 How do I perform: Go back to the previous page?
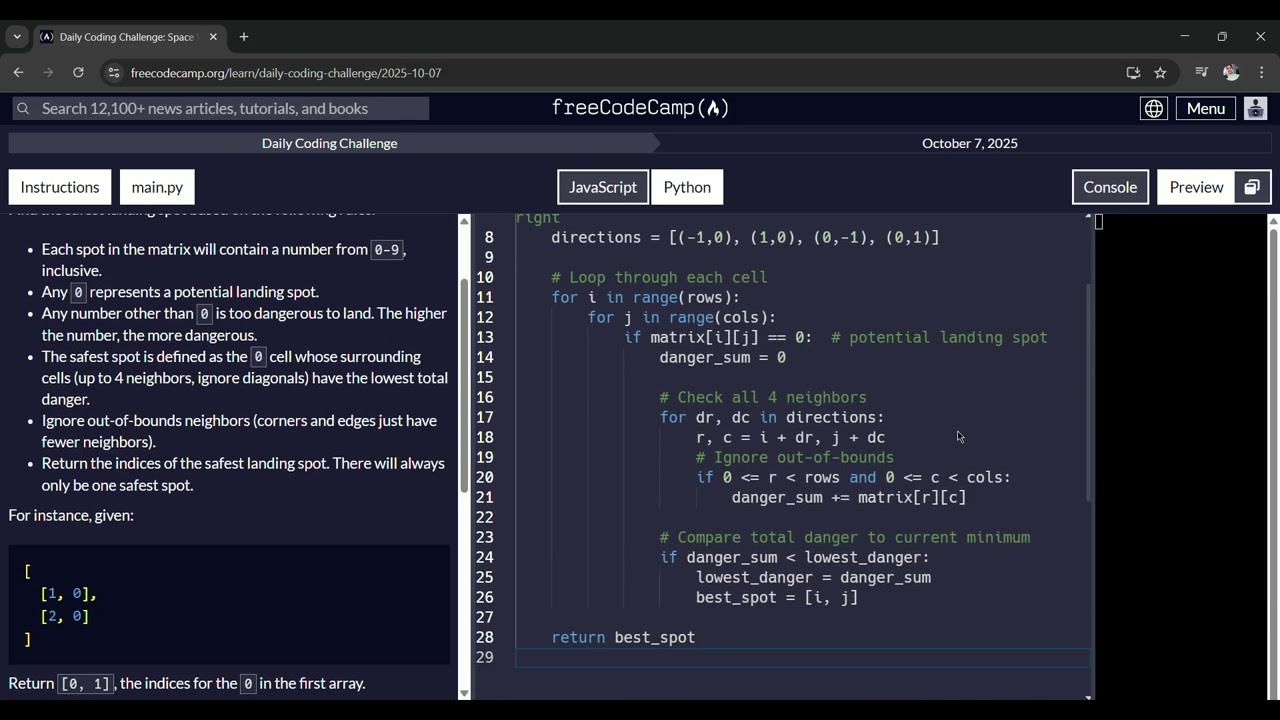pos(18,73)
